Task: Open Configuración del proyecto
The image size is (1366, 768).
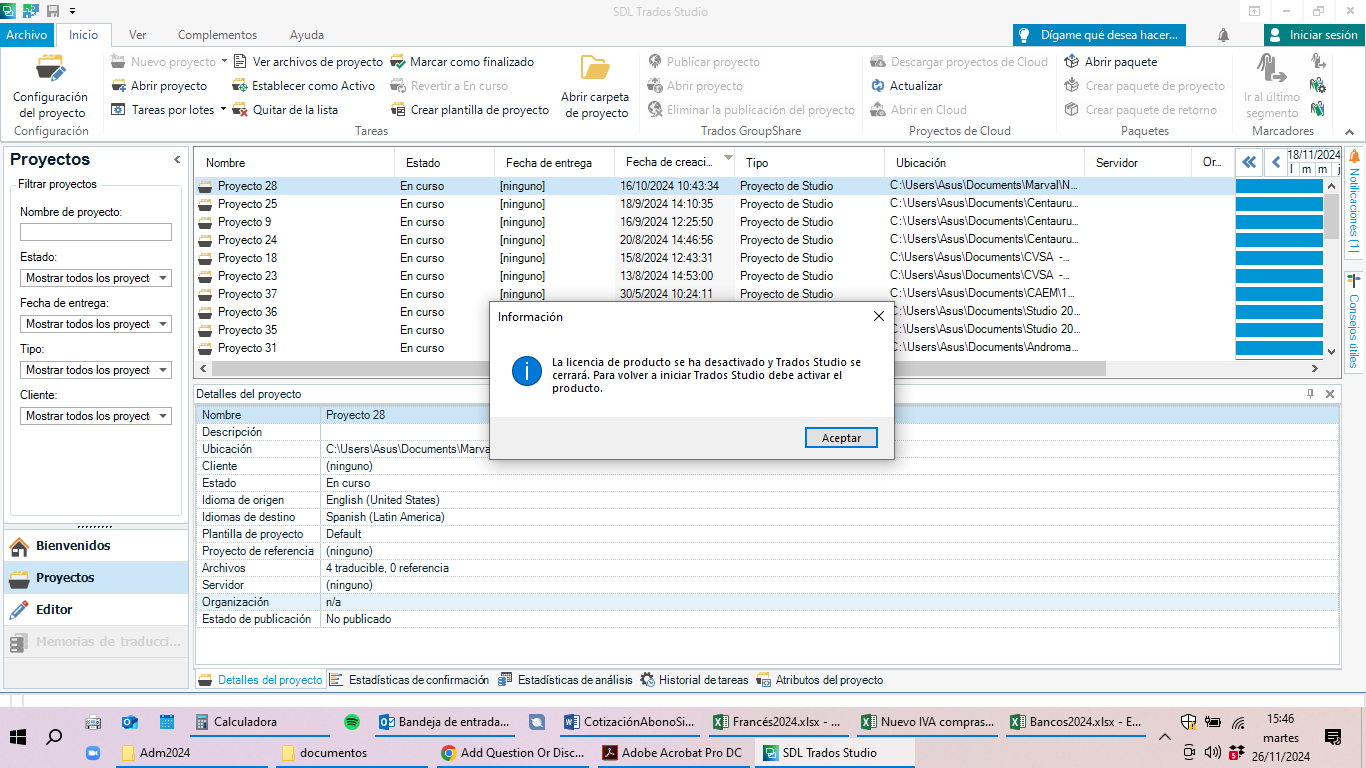Action: (50, 86)
